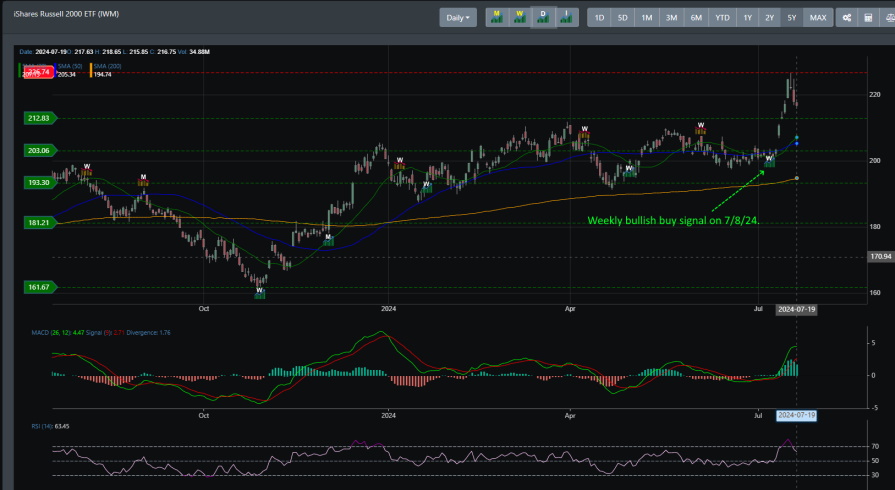Click the W sell marker in early April
Image resolution: width=895 pixels, height=490 pixels.
pyautogui.click(x=584, y=132)
